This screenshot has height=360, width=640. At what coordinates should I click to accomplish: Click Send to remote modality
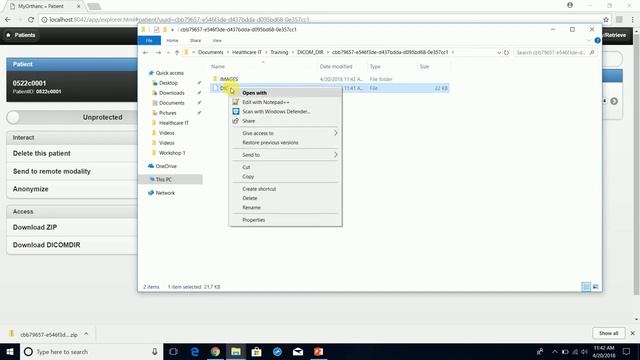coord(52,171)
